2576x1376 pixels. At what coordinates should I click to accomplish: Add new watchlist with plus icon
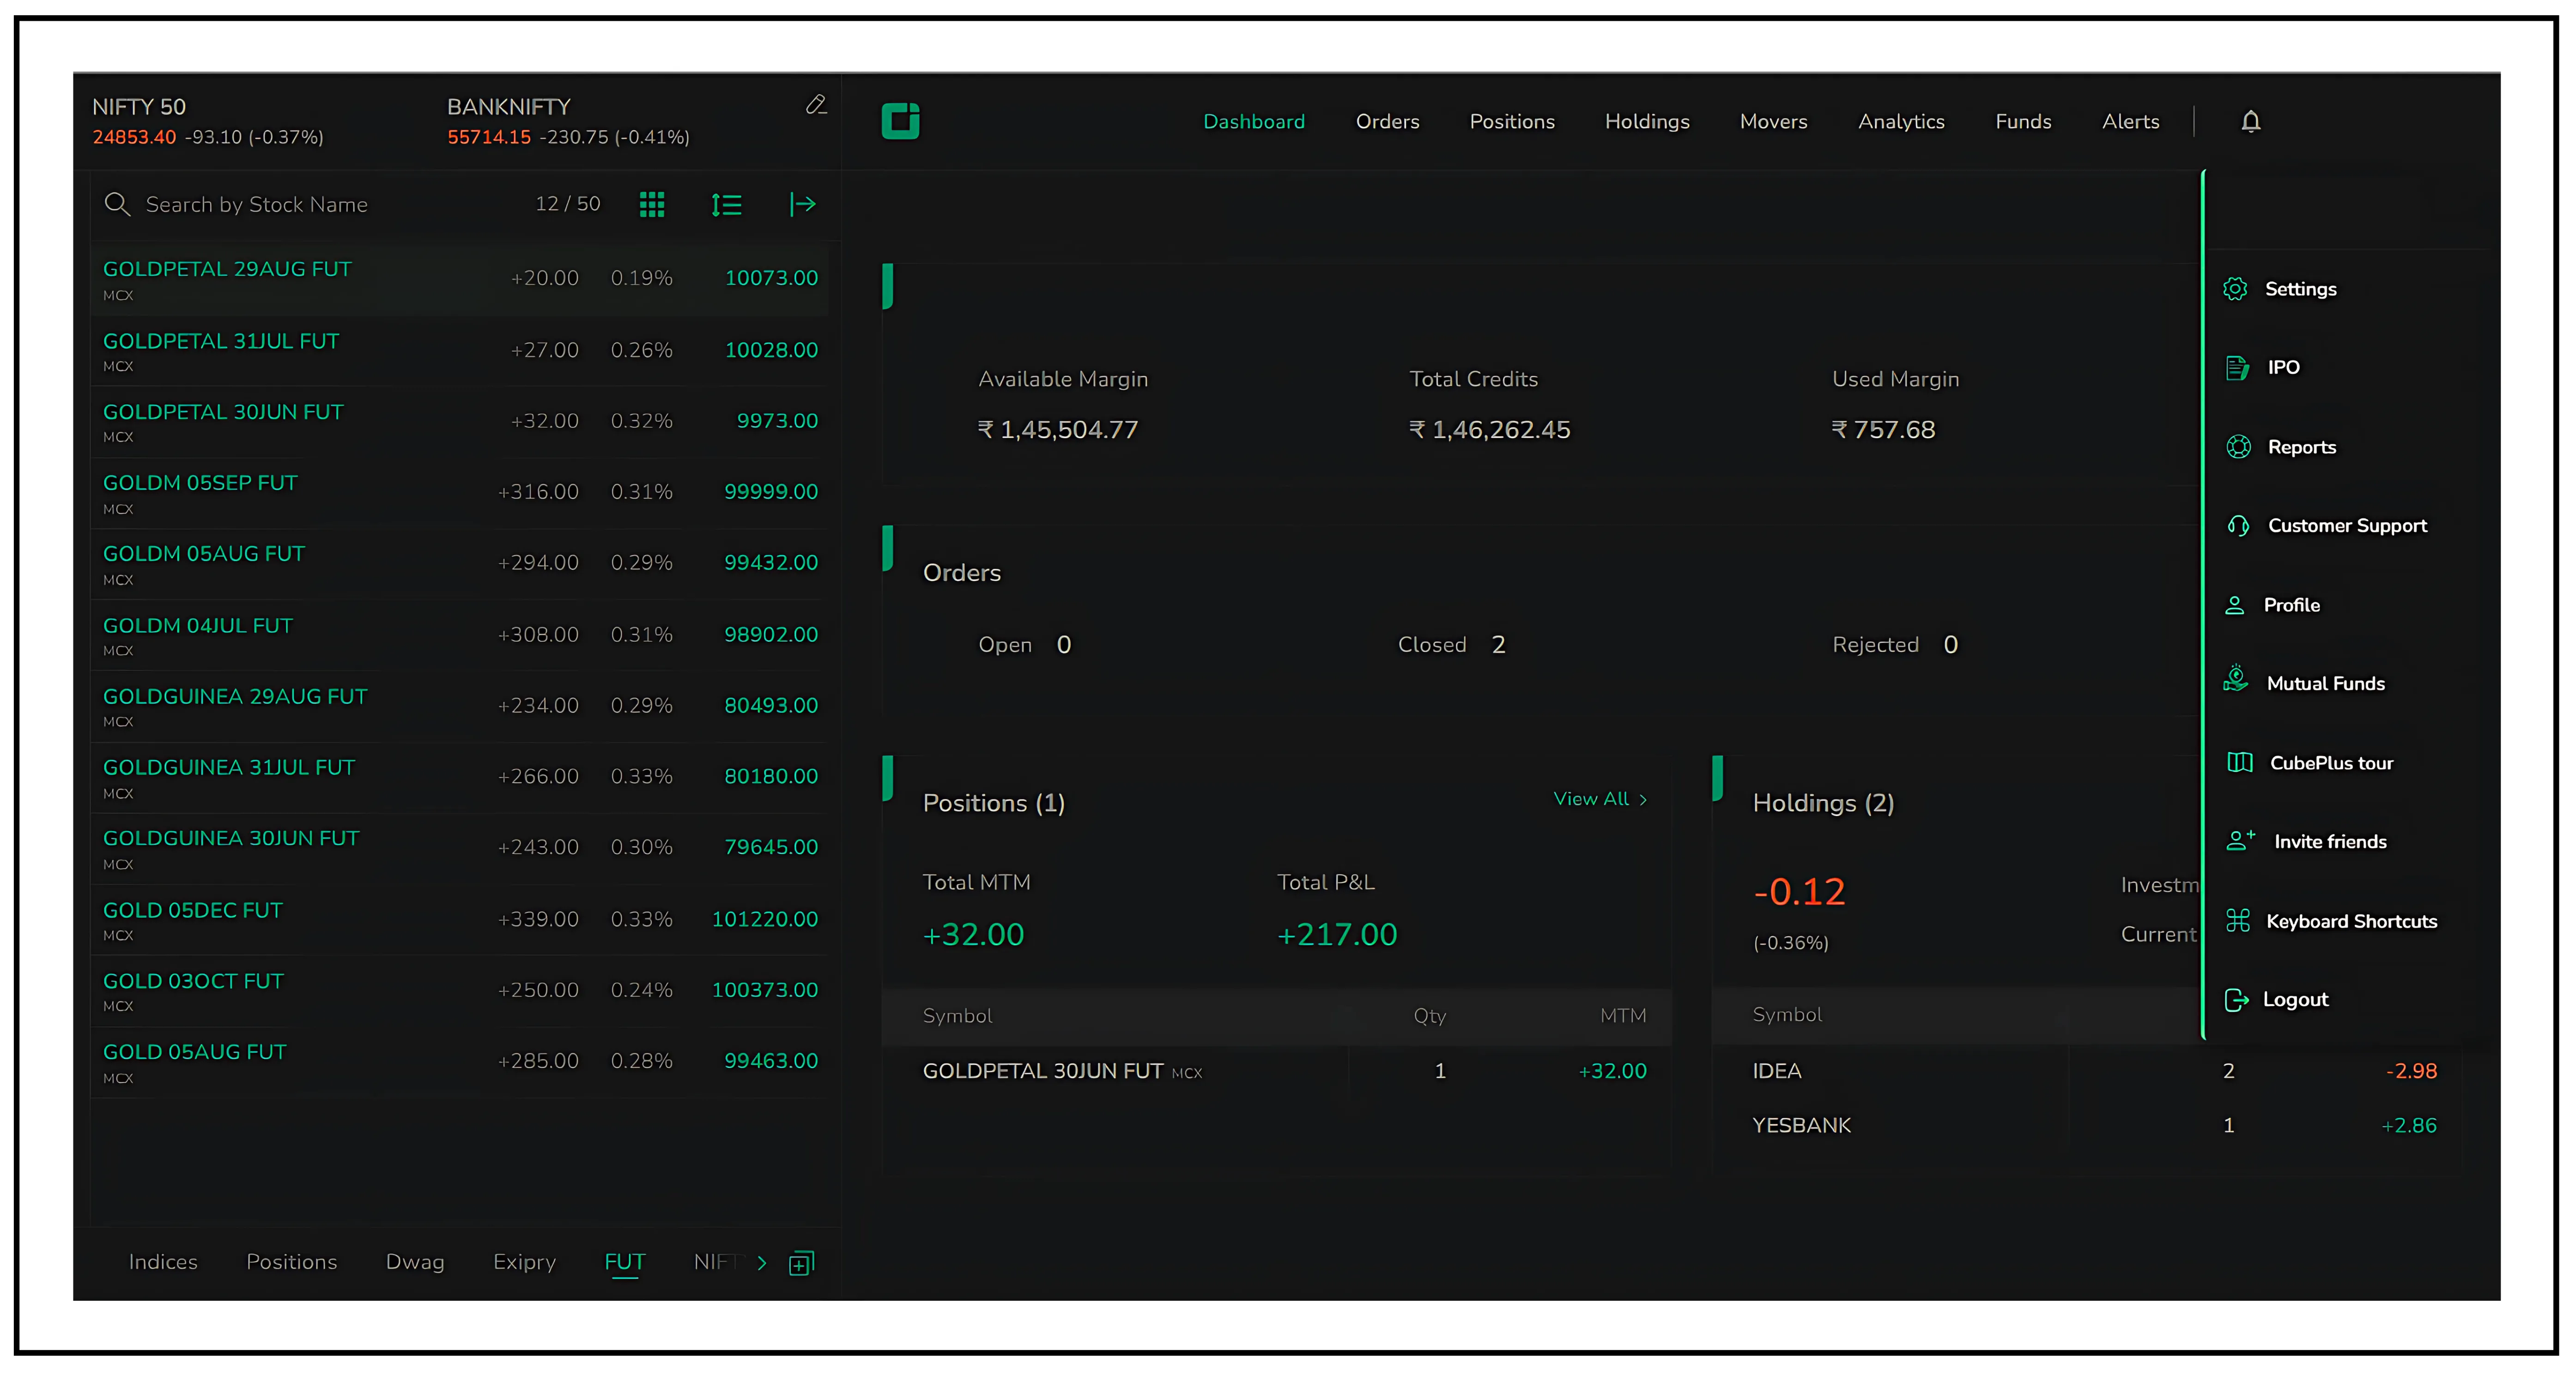coord(801,1264)
